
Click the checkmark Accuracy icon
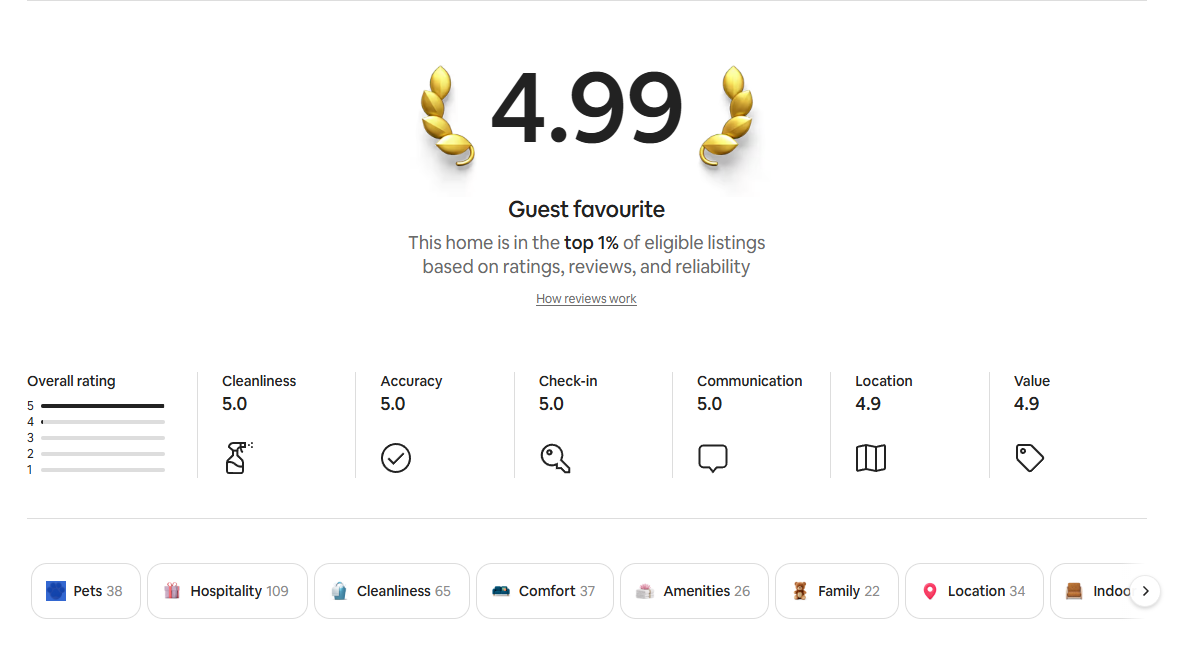point(396,458)
